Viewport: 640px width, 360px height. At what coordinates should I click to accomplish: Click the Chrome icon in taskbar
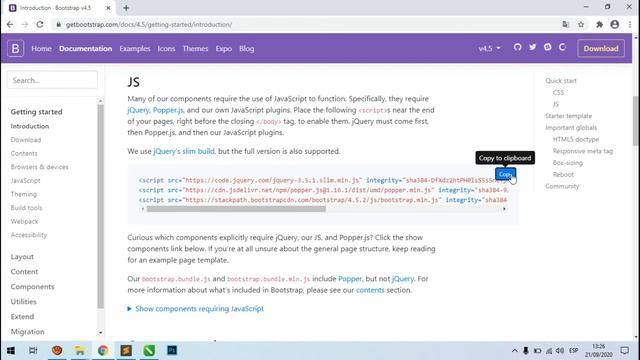click(x=103, y=351)
